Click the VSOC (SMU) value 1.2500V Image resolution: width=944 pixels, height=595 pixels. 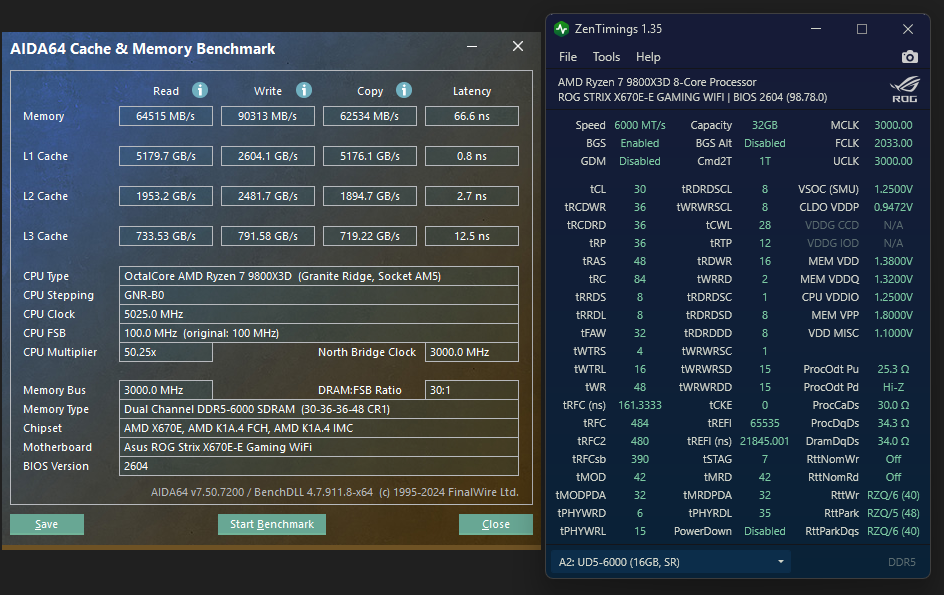tap(893, 189)
